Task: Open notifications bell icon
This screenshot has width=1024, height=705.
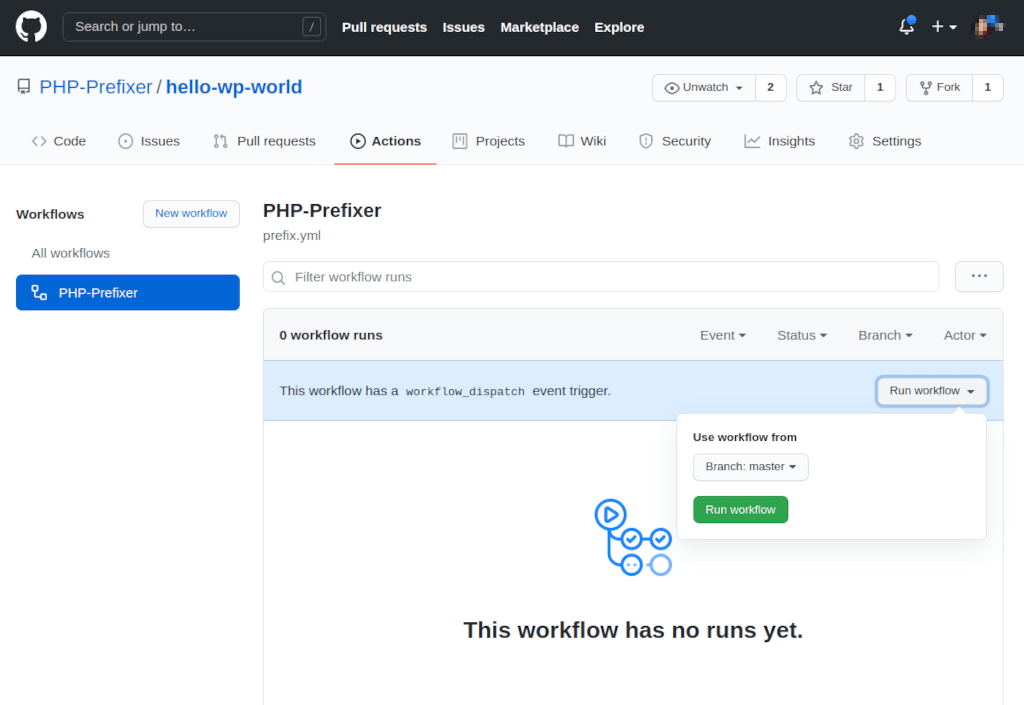Action: click(906, 26)
